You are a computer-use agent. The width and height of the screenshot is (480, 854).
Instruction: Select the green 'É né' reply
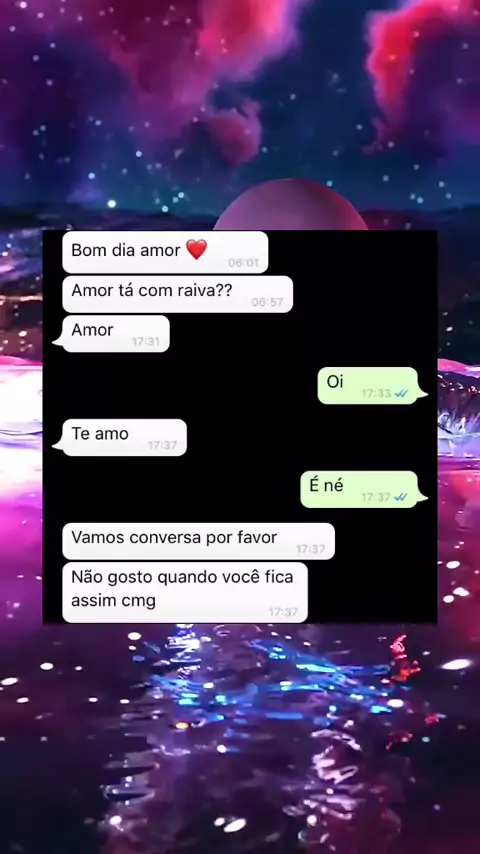(363, 489)
